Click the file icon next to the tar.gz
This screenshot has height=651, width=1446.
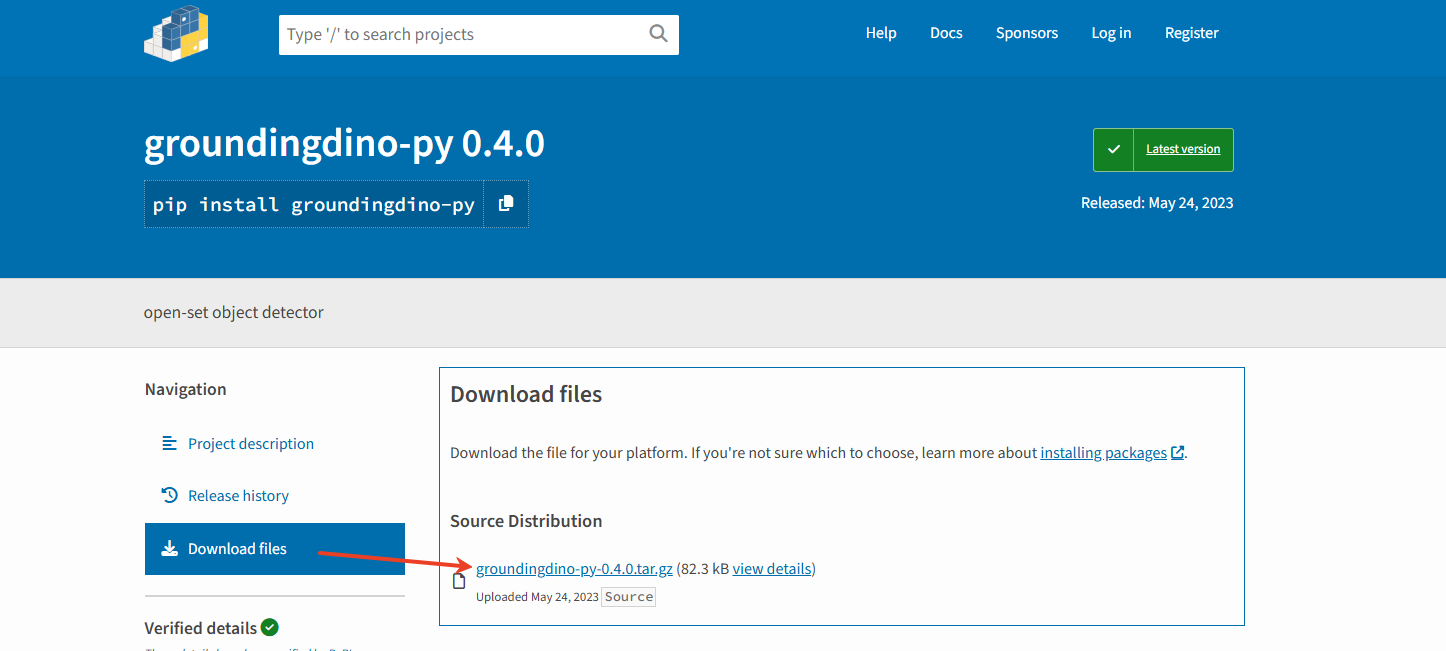459,579
